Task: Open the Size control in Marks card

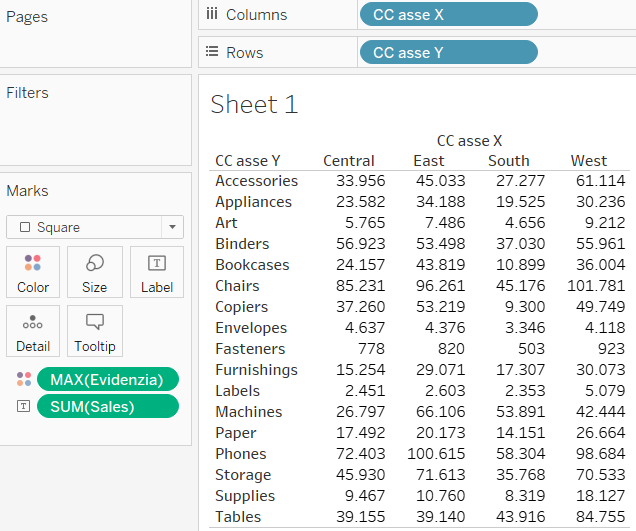Action: pos(94,271)
